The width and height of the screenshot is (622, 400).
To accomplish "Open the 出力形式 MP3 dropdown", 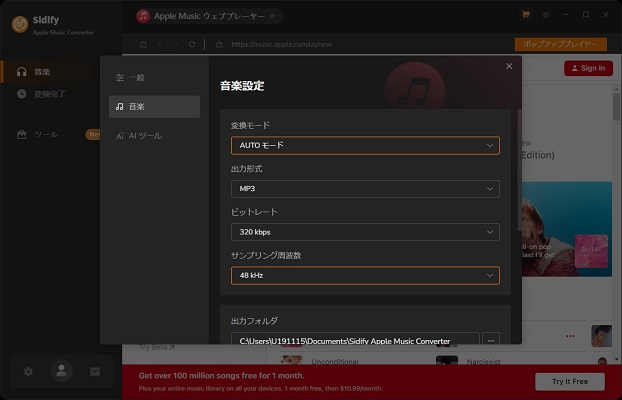I will 365,189.
